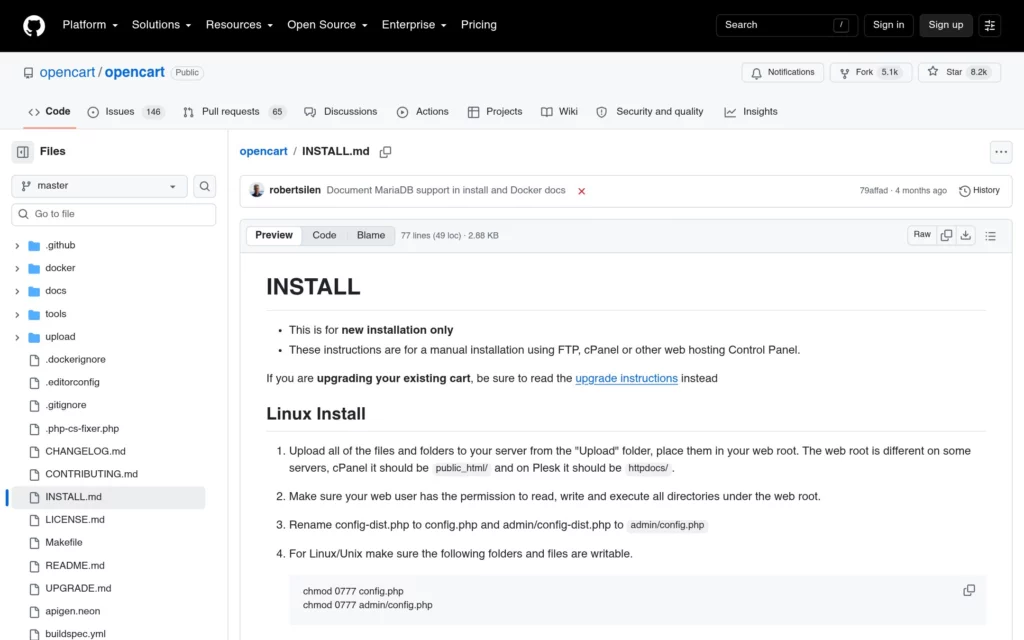Open the GitHub logo homepage
Viewport: 1024px width, 640px height.
click(x=34, y=25)
